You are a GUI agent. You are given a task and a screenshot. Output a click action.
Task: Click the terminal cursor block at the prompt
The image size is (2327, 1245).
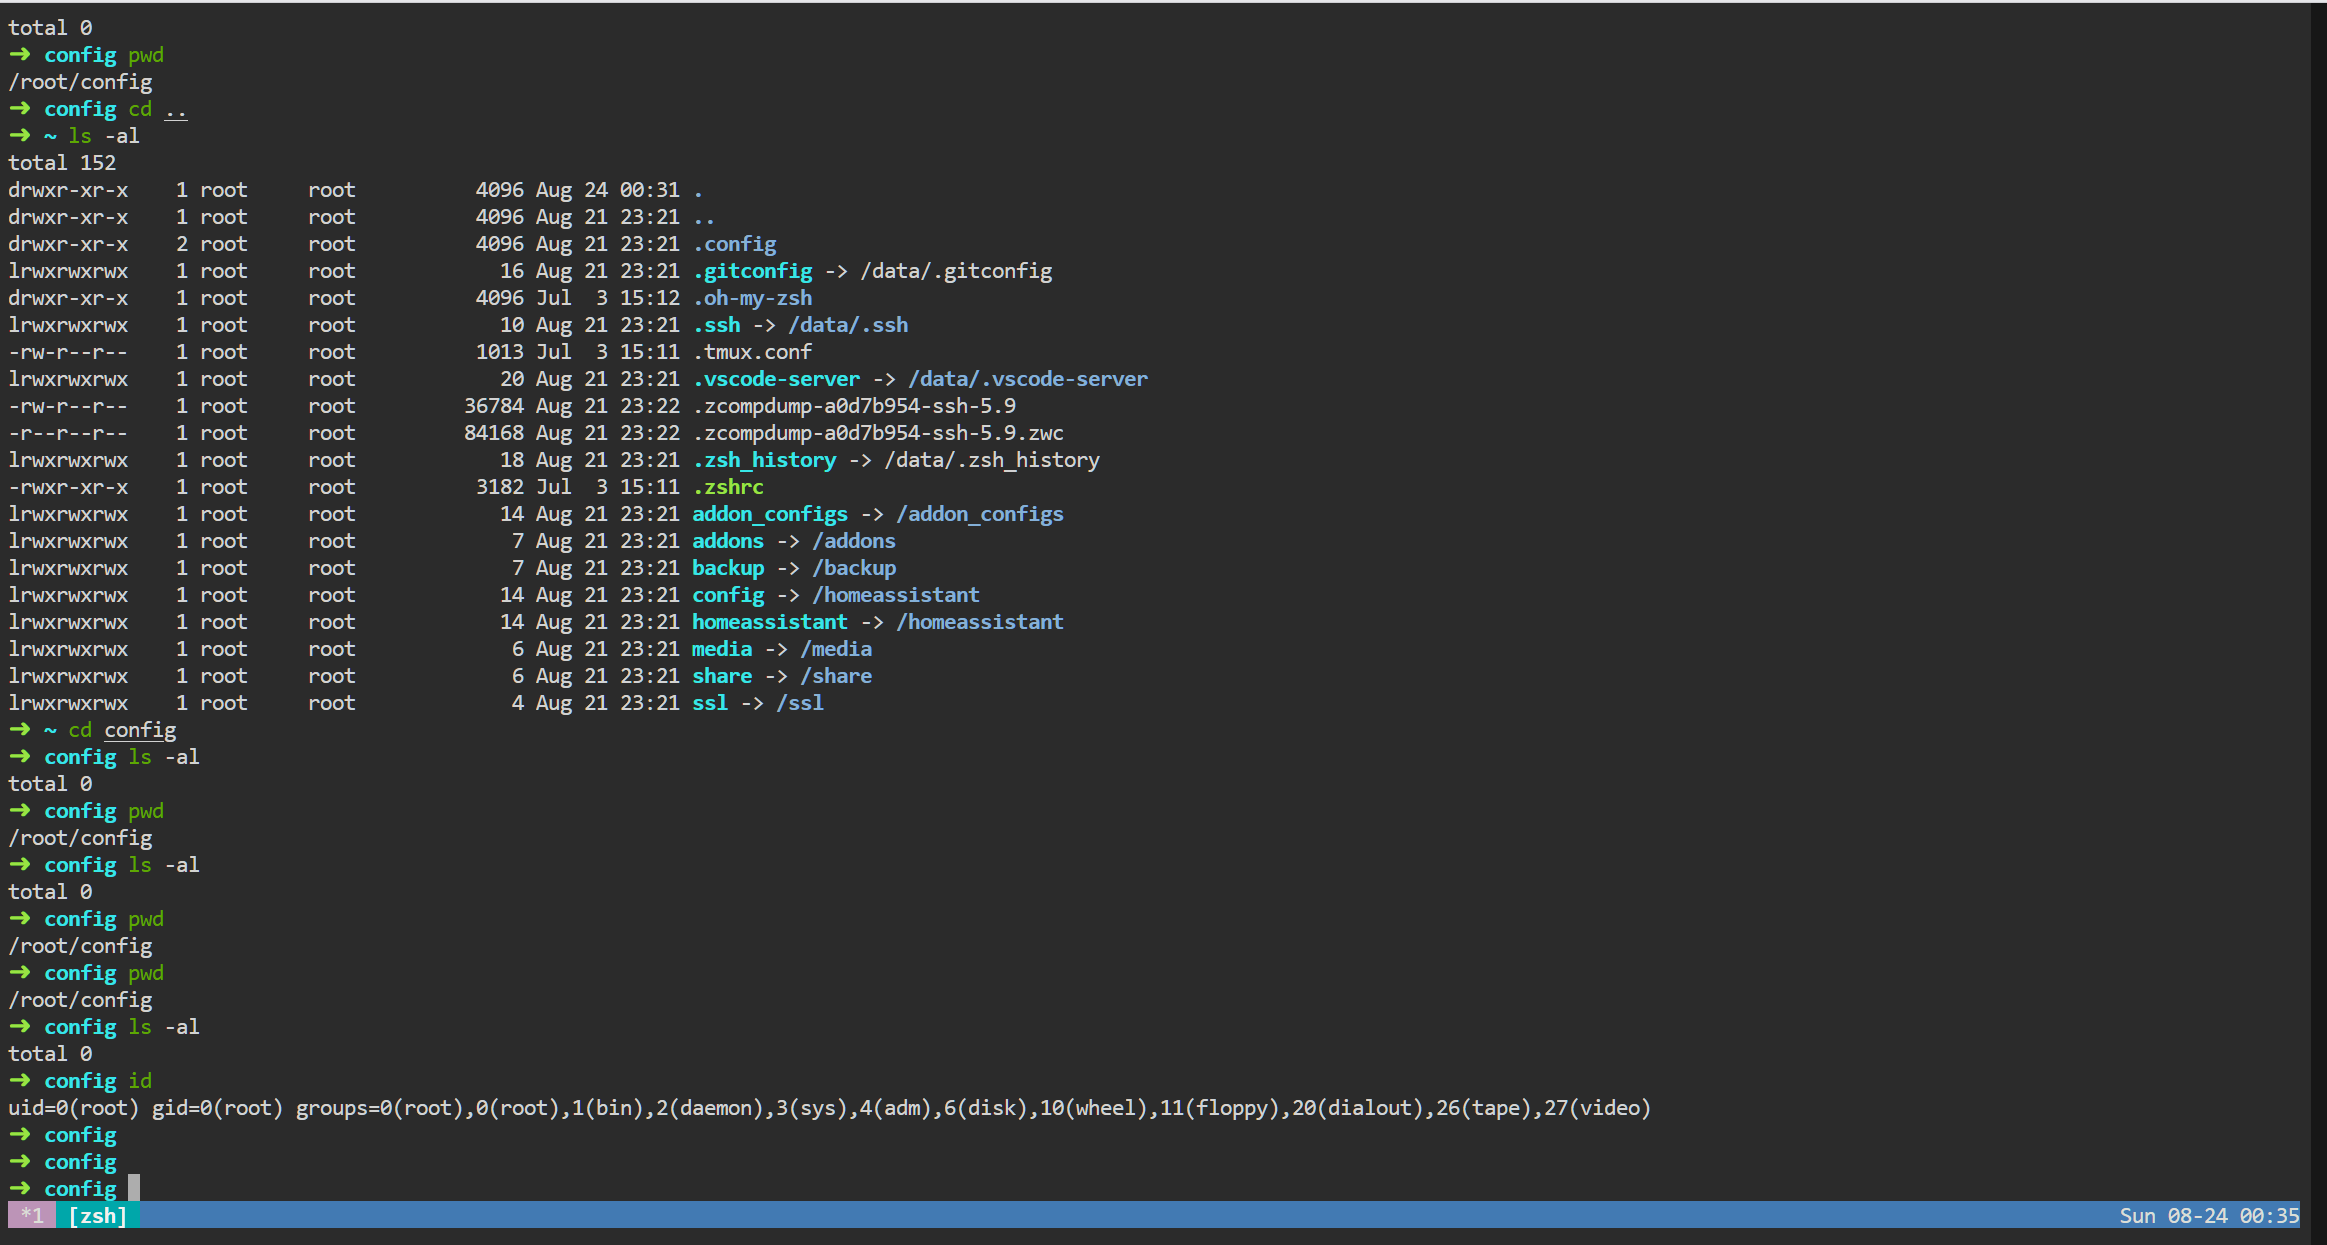click(134, 1188)
